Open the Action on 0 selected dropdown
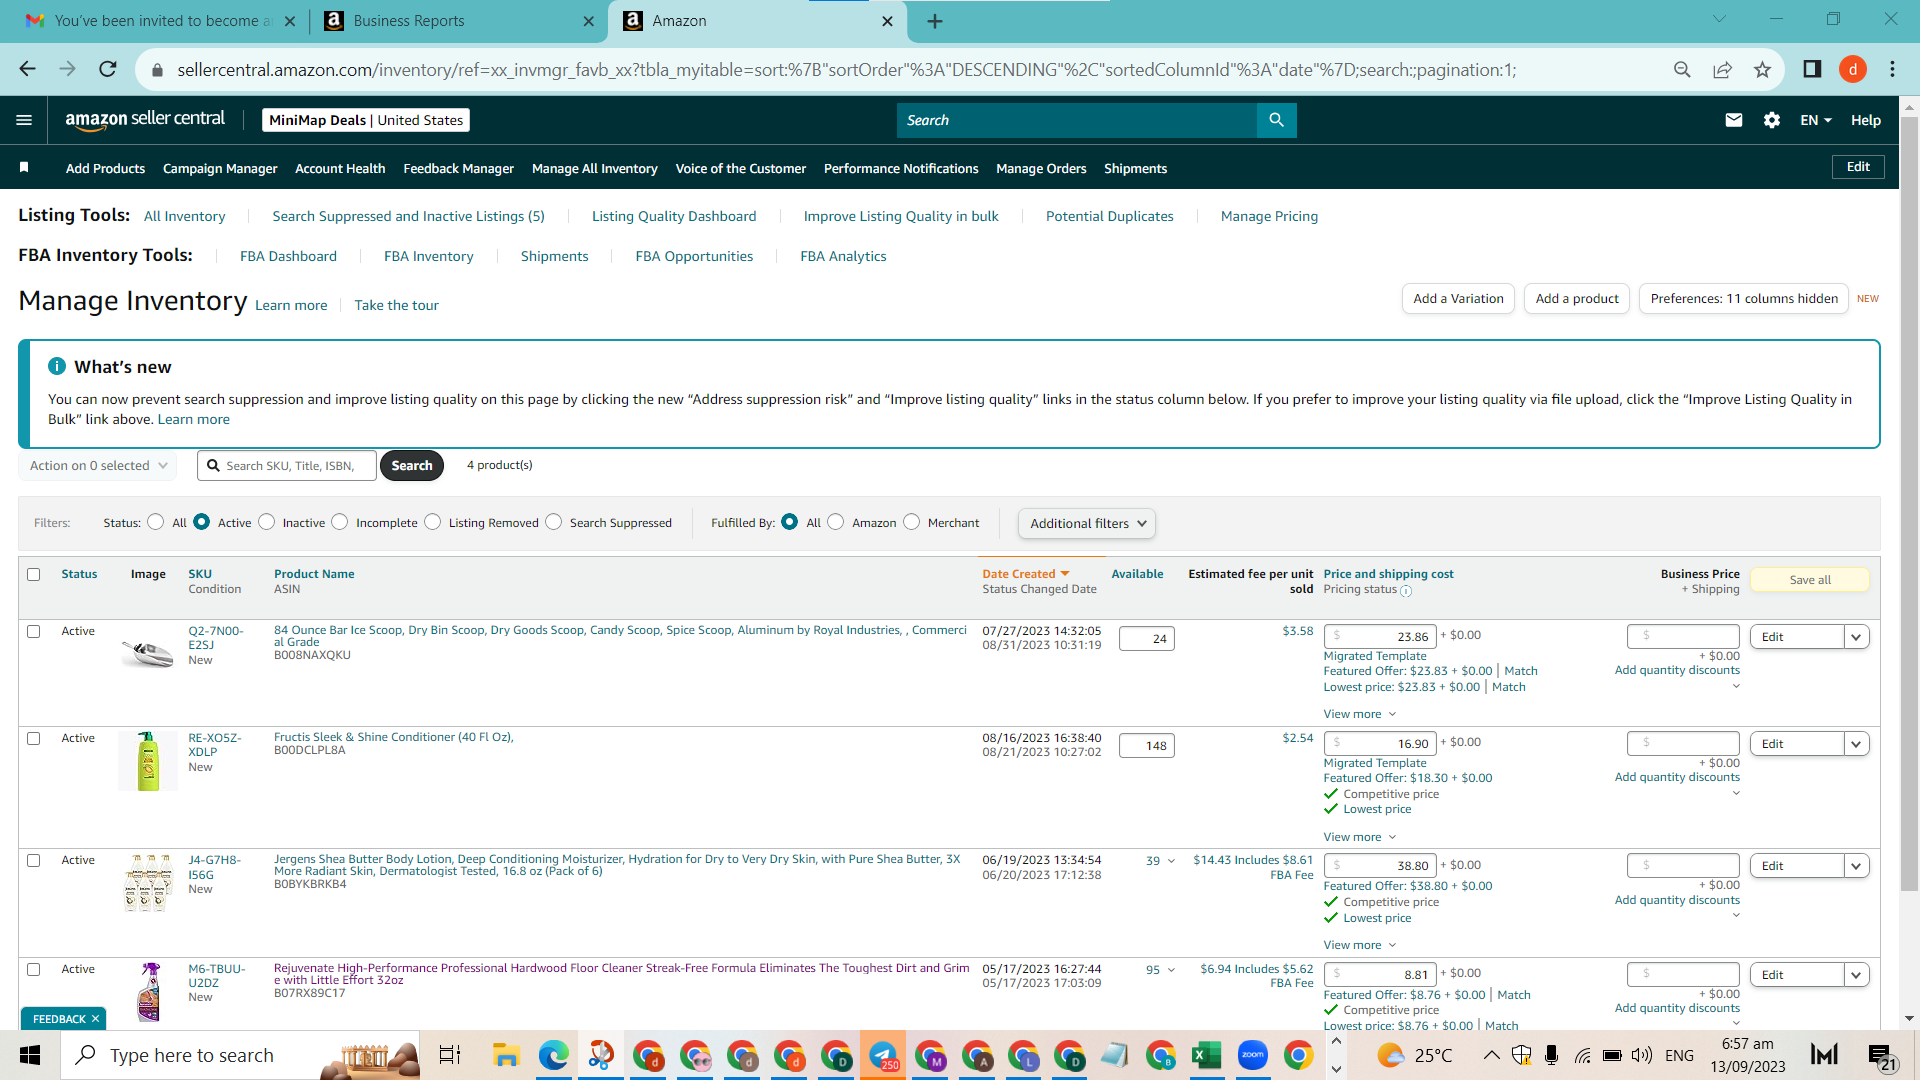1920x1080 pixels. coord(98,465)
